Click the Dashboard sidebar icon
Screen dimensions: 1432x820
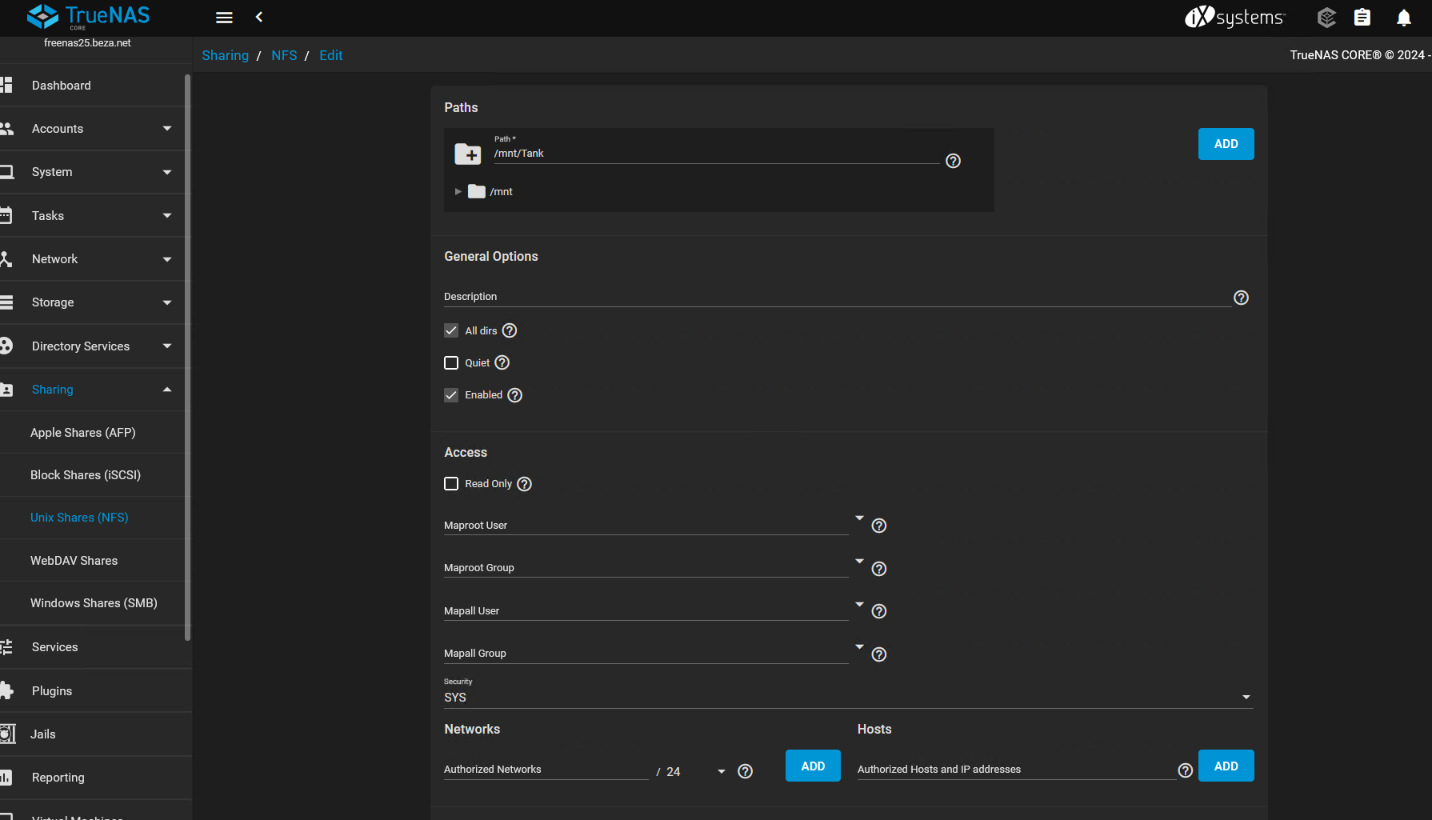coord(6,85)
